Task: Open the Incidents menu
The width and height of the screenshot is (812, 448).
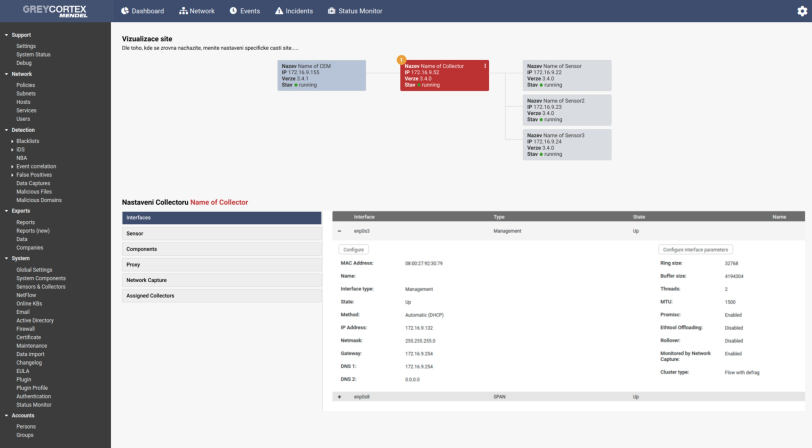Action: pos(294,11)
